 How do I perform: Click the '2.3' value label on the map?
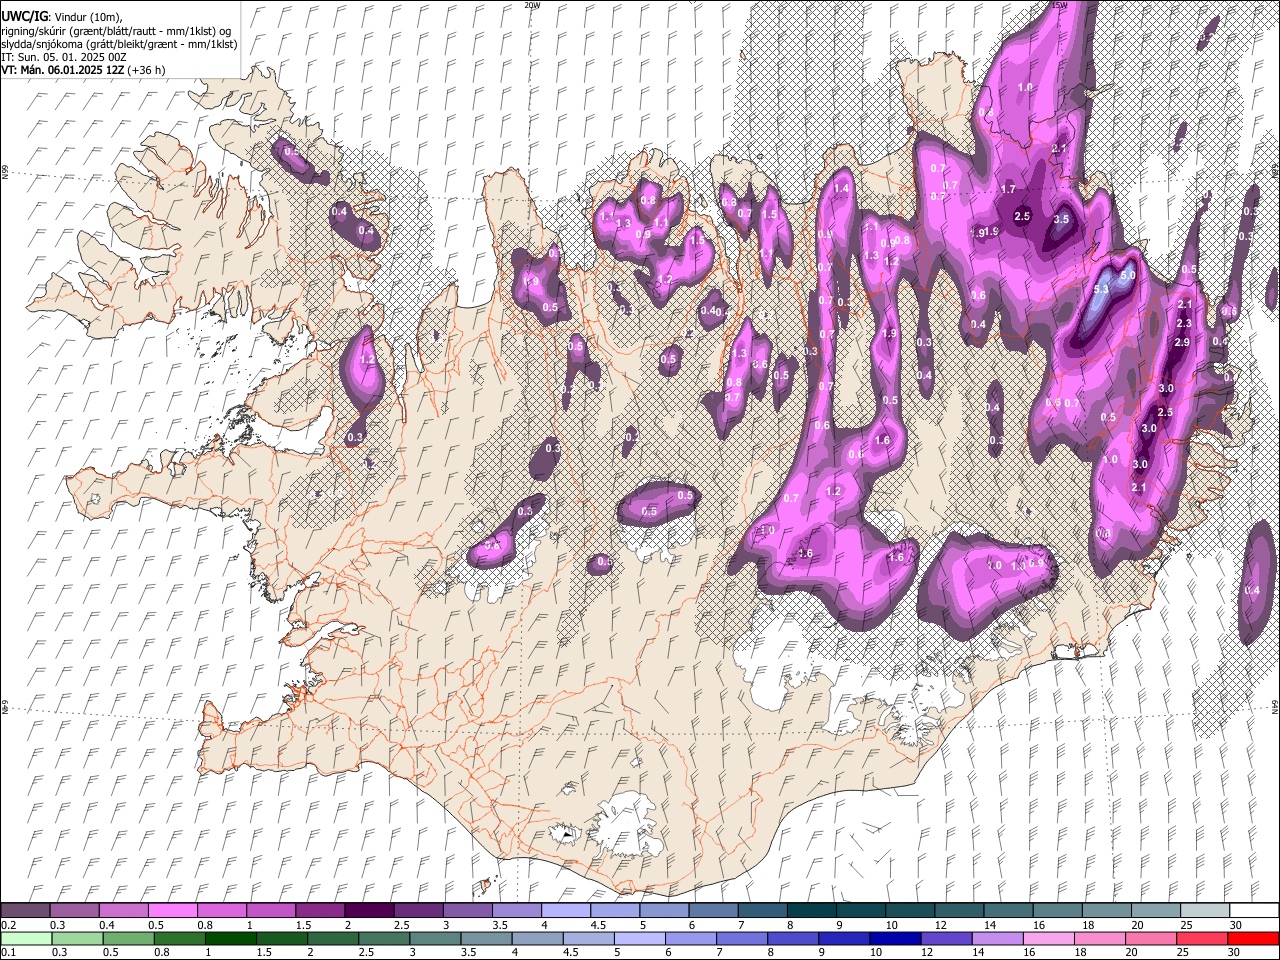coord(1184,323)
